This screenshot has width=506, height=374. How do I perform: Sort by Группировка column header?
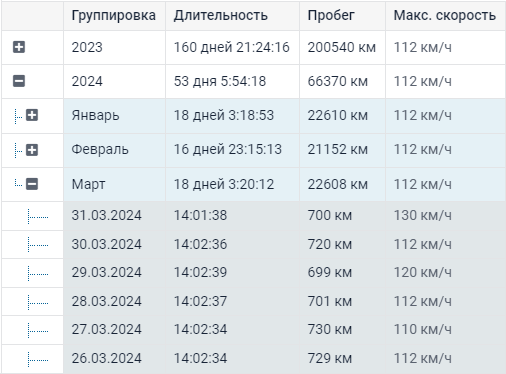pos(114,15)
